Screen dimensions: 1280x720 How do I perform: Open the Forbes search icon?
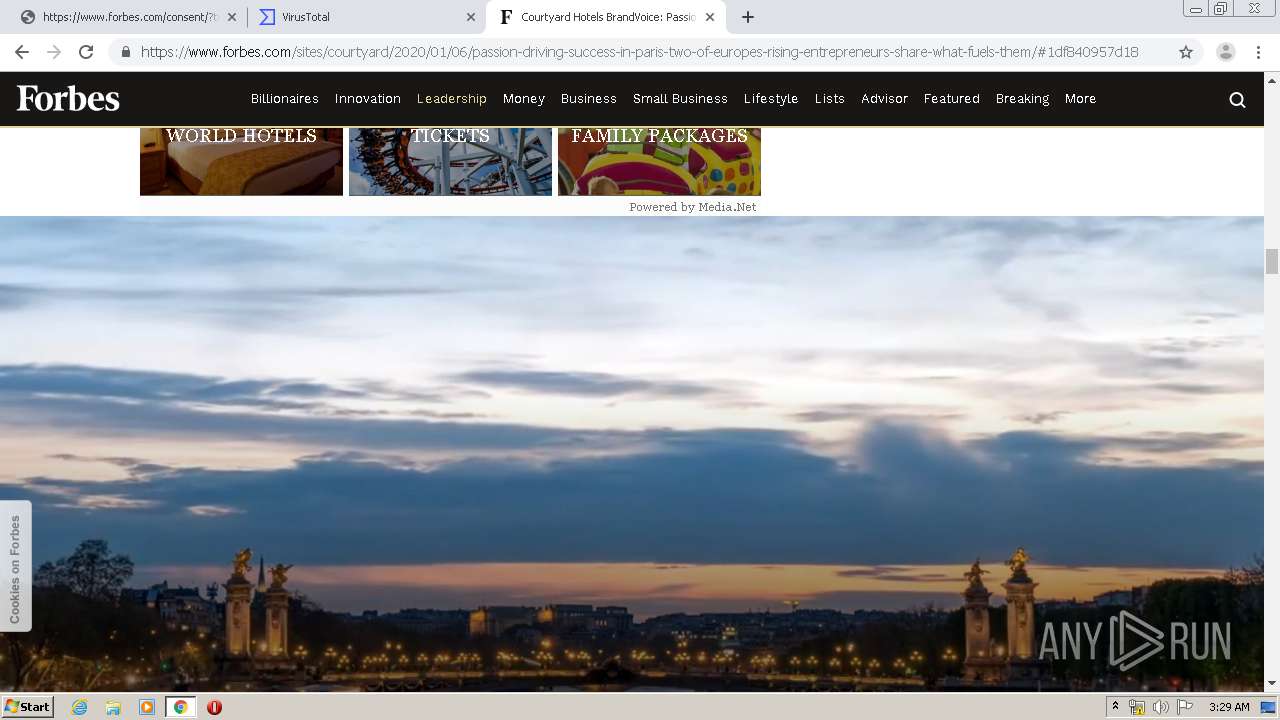(1237, 99)
